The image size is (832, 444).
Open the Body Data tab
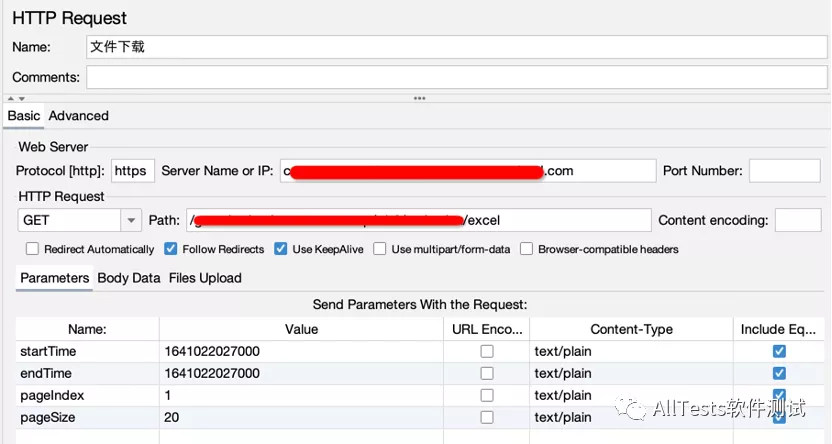click(x=129, y=278)
